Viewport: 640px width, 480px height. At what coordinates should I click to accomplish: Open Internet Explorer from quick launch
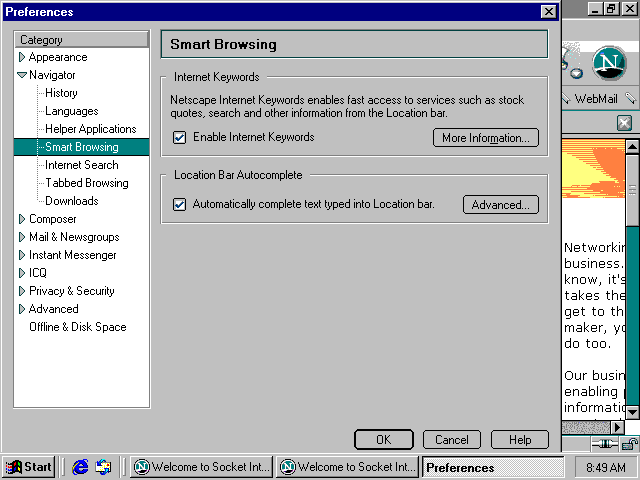tap(80, 467)
